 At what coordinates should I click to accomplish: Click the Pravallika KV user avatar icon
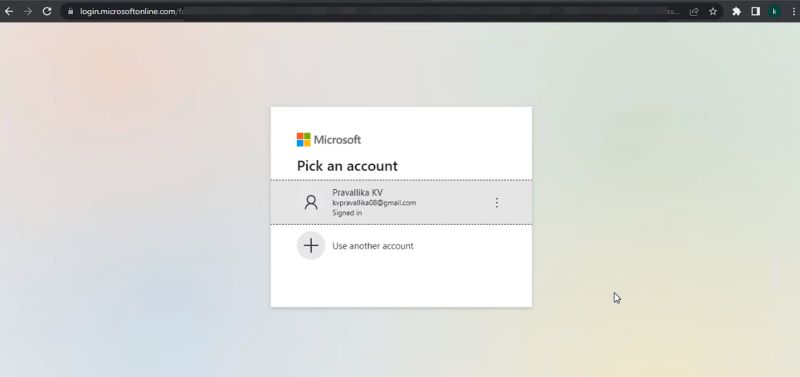tap(311, 203)
